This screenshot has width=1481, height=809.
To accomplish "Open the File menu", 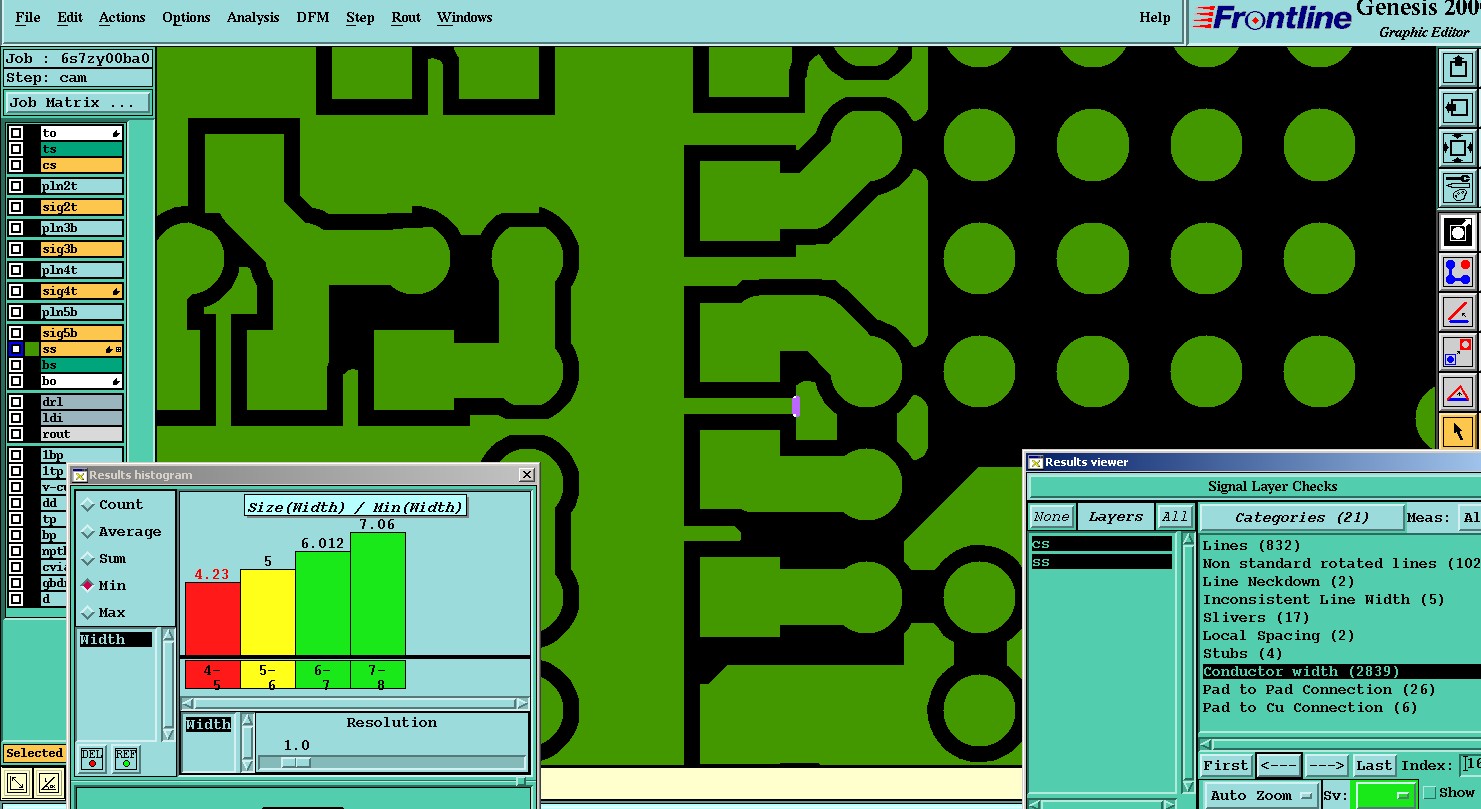I will point(28,17).
